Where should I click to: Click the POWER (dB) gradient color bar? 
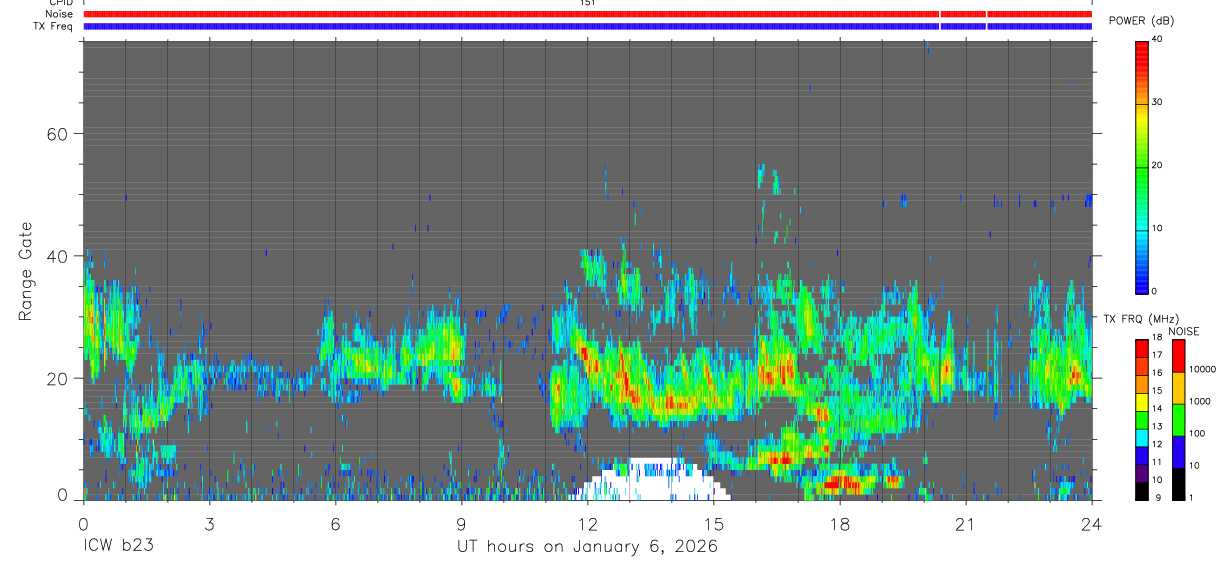(x=1142, y=167)
